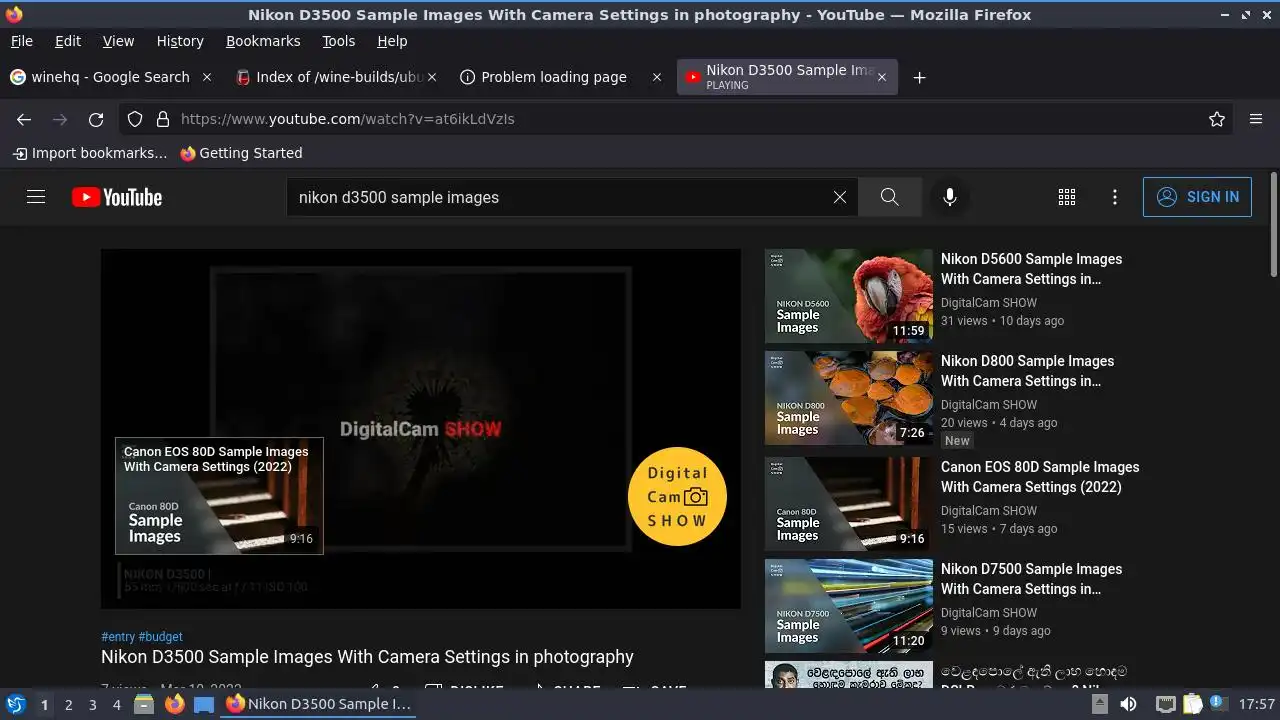The width and height of the screenshot is (1280, 720).
Task: Click Import bookmarks toolbar item
Action: click(x=90, y=153)
